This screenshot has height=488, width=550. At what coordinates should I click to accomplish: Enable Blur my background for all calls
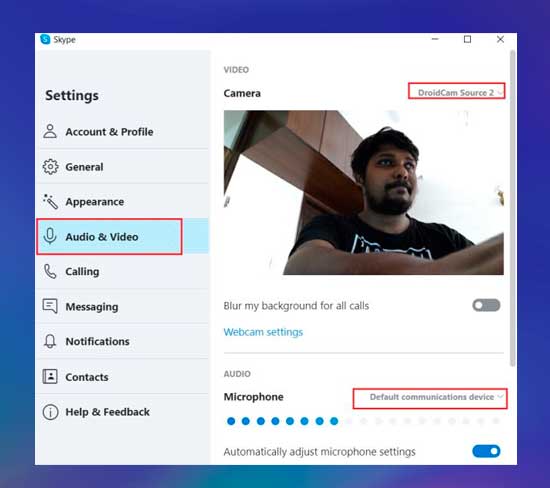pyautogui.click(x=486, y=305)
